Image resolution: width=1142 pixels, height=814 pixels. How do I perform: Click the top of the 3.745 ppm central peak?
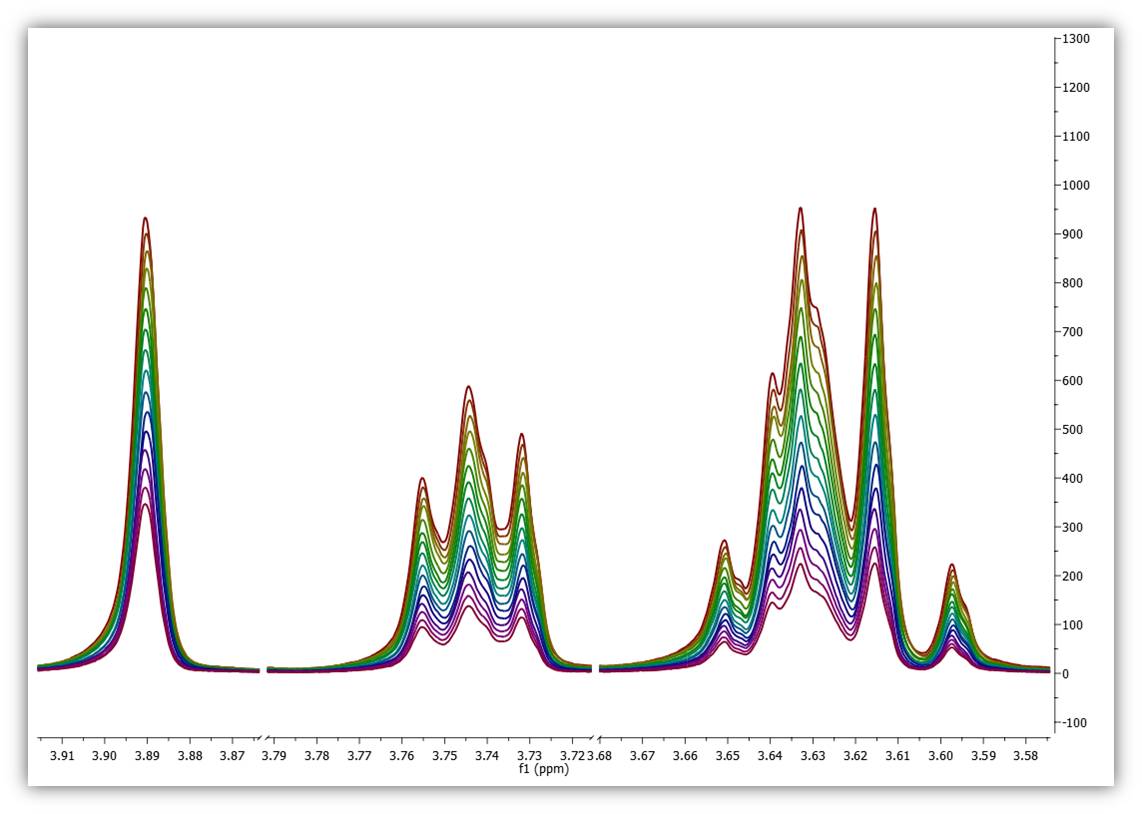pos(468,387)
